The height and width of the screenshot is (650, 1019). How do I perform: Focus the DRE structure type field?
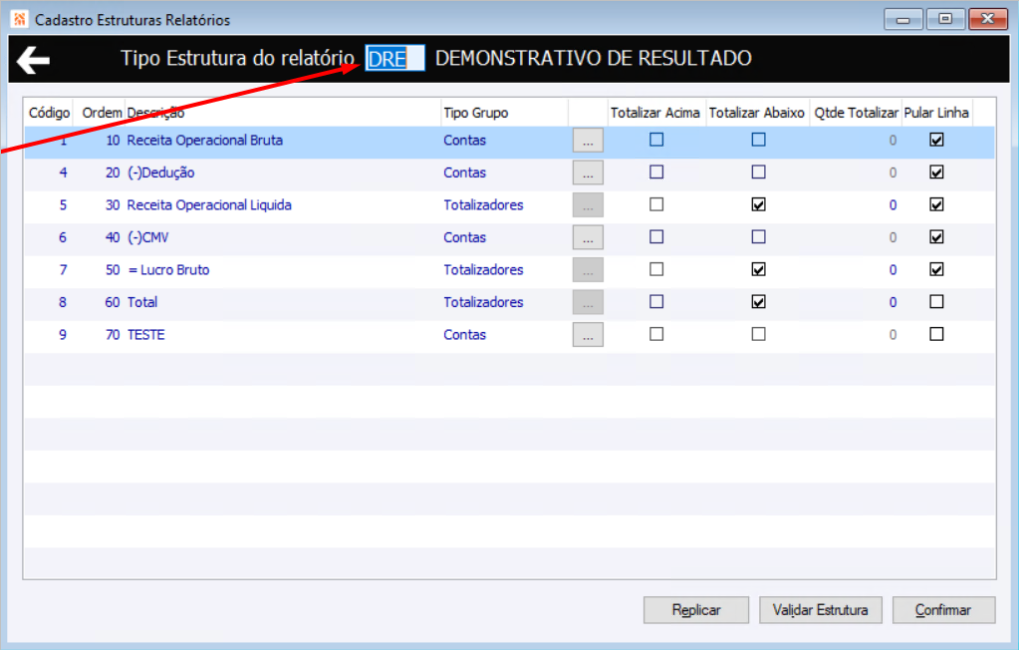394,58
